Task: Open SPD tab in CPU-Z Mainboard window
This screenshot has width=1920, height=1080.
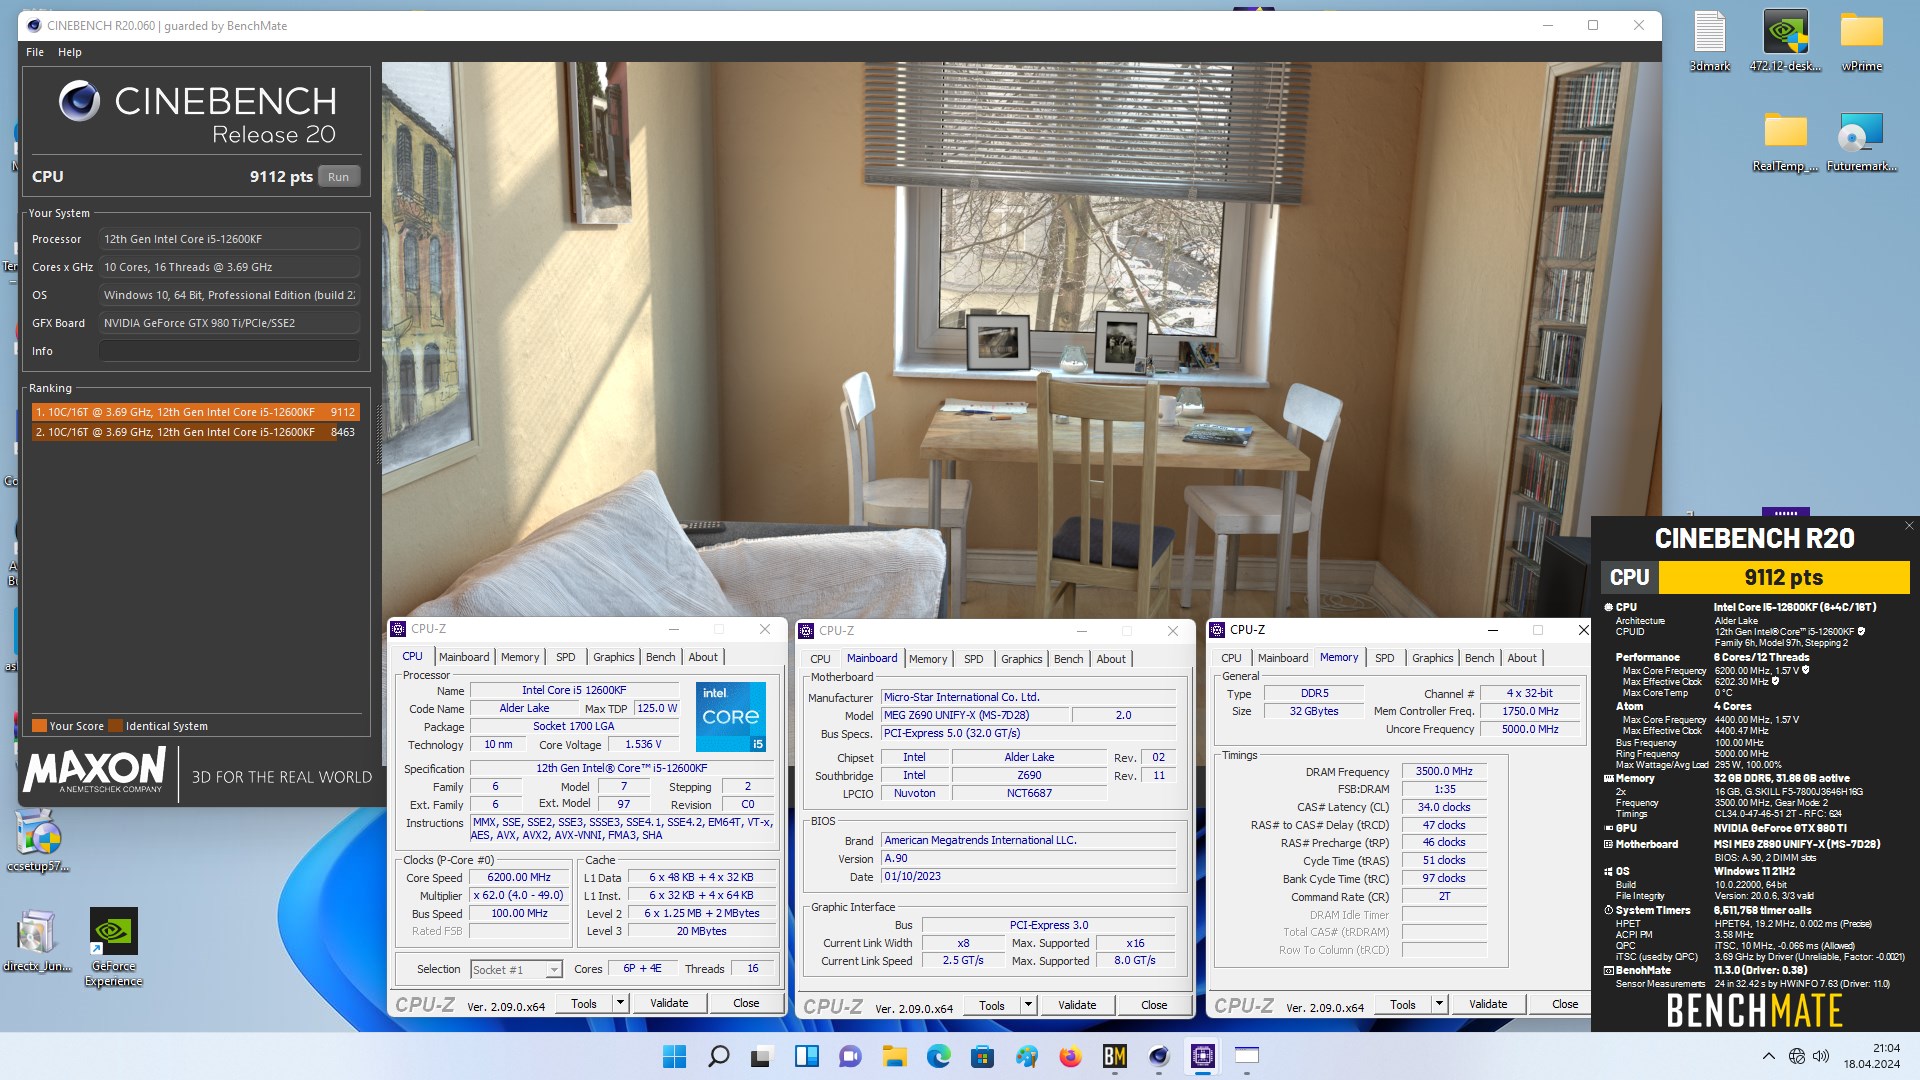Action: tap(973, 659)
